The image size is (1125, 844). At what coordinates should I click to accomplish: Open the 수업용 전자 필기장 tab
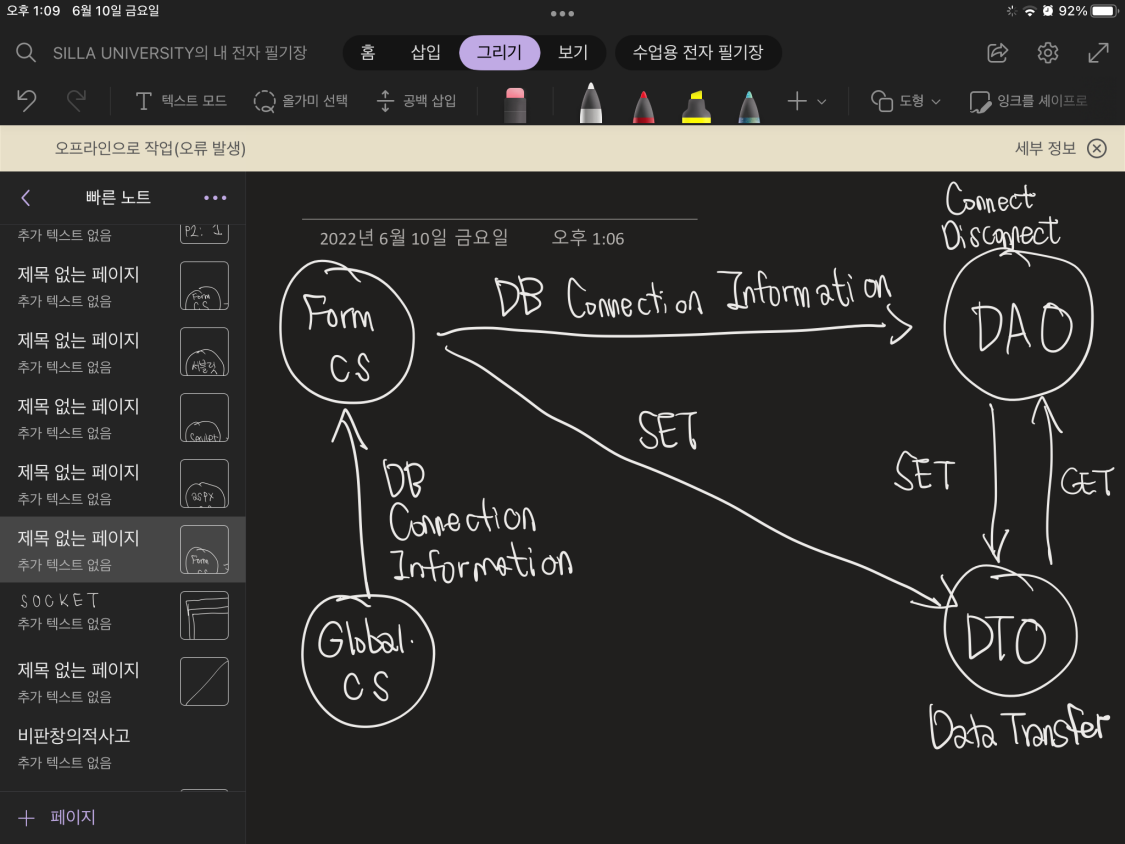698,52
